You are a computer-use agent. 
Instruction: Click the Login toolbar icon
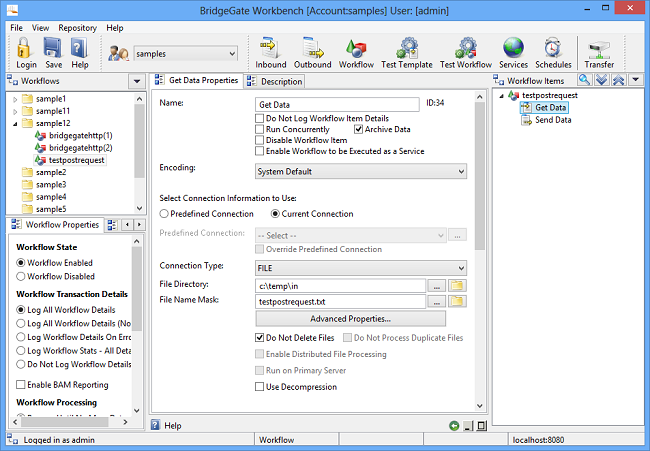(26, 50)
